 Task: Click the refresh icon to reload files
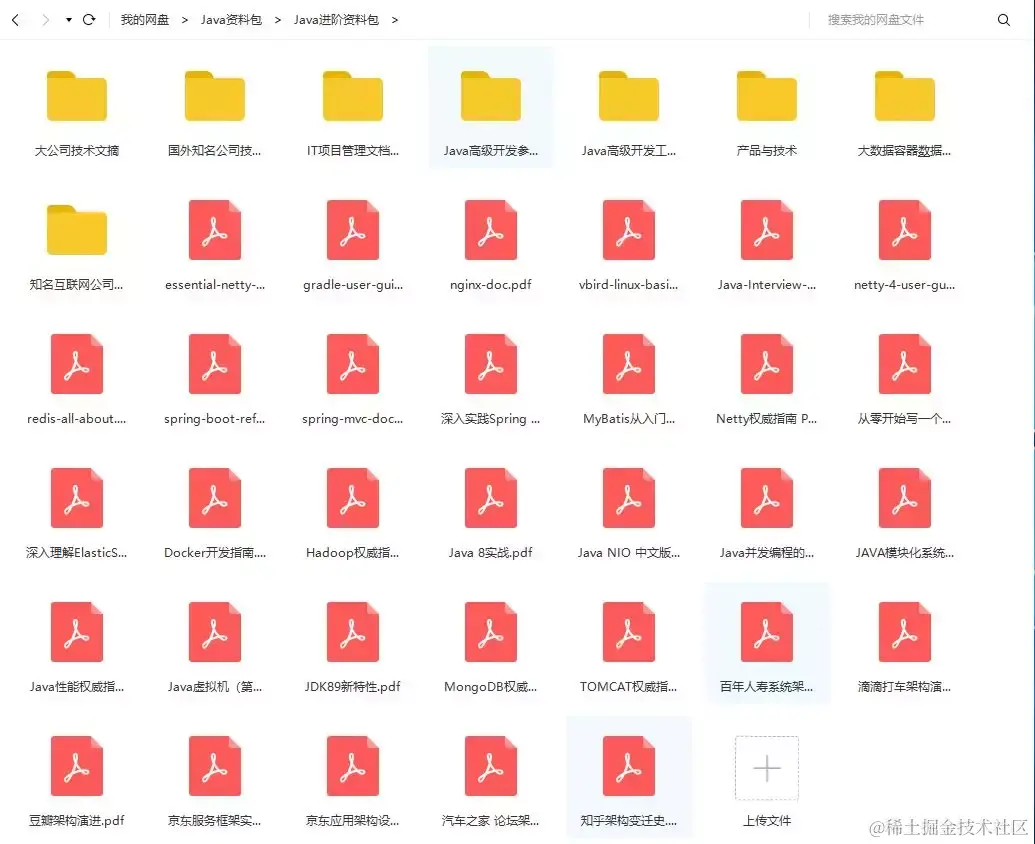(x=89, y=19)
